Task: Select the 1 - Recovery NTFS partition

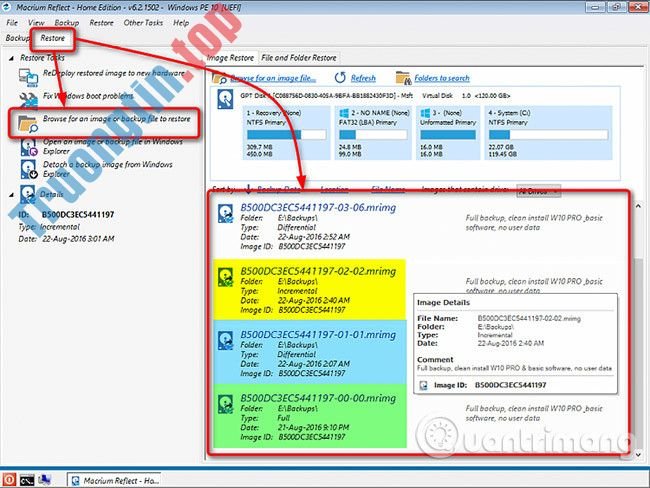Action: point(286,133)
